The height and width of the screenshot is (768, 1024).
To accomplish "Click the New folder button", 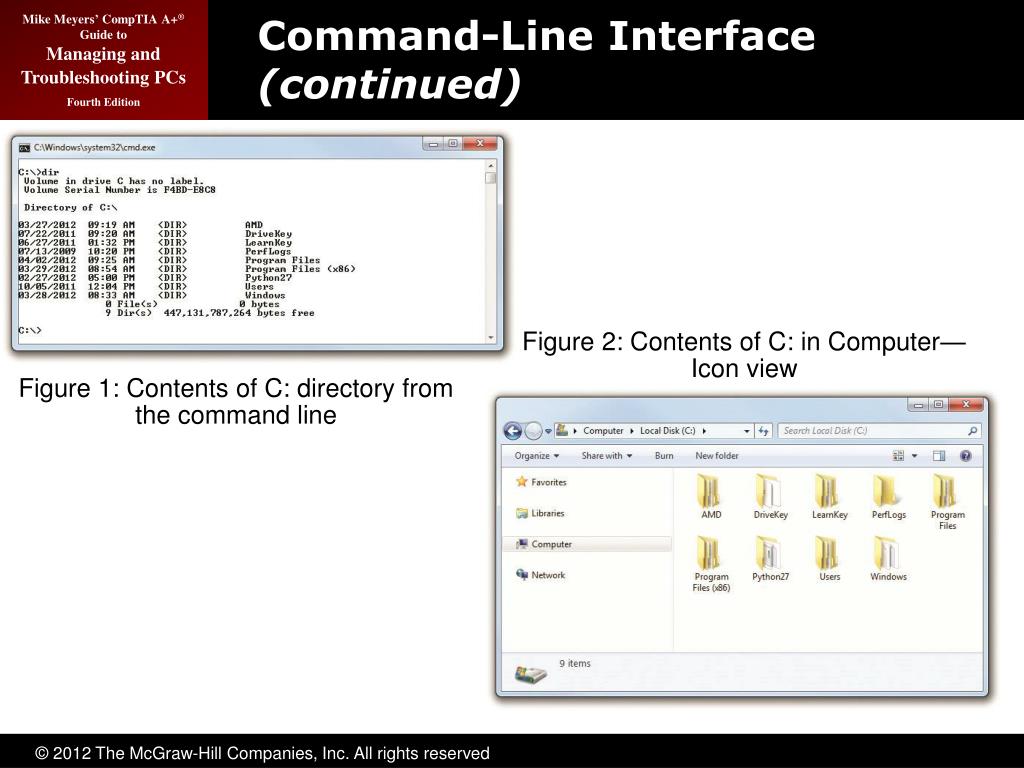I will point(716,456).
